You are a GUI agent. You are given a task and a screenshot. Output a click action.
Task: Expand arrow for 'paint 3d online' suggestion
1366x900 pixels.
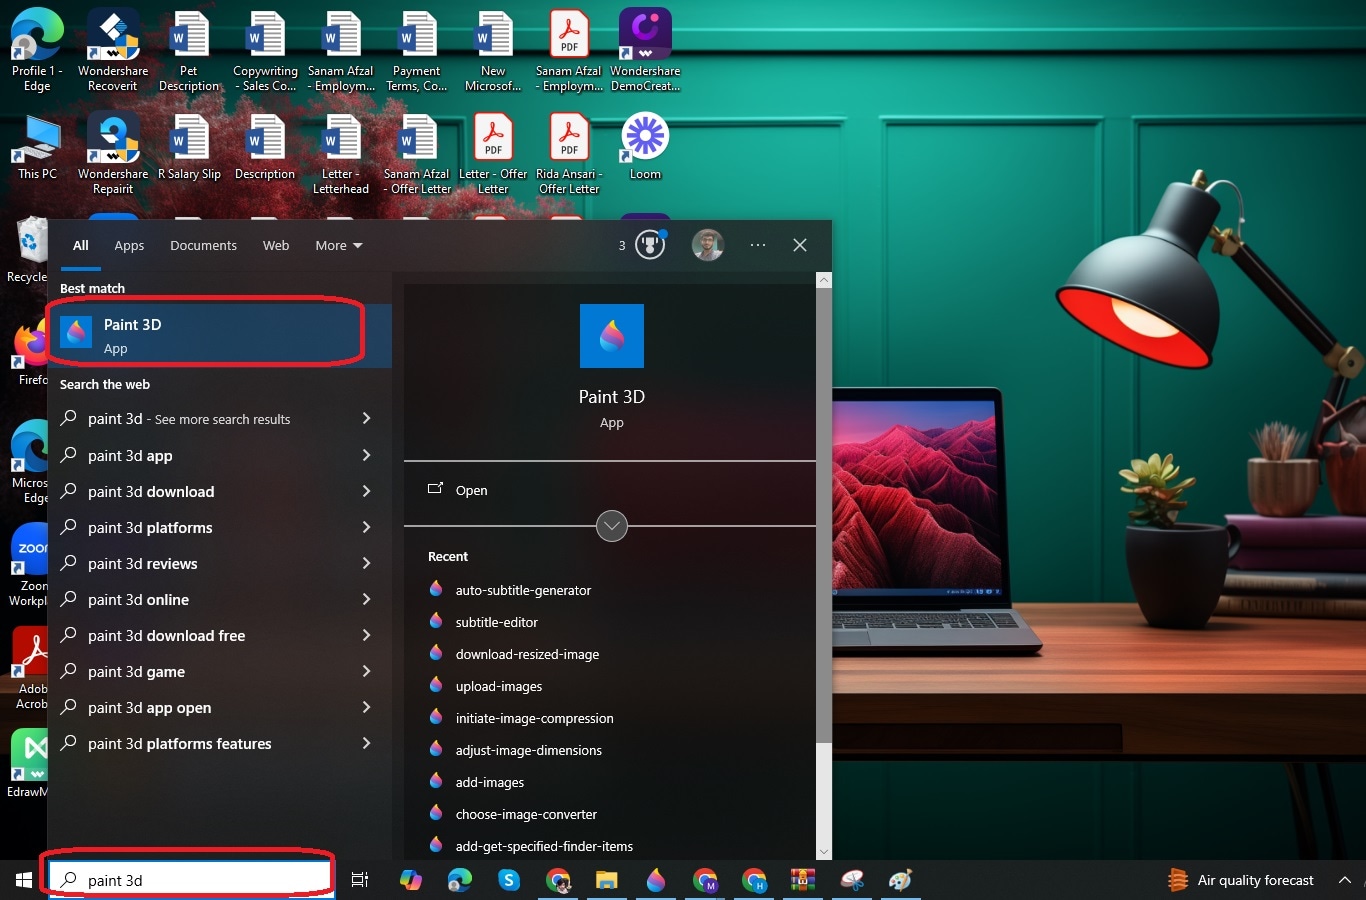tap(366, 599)
